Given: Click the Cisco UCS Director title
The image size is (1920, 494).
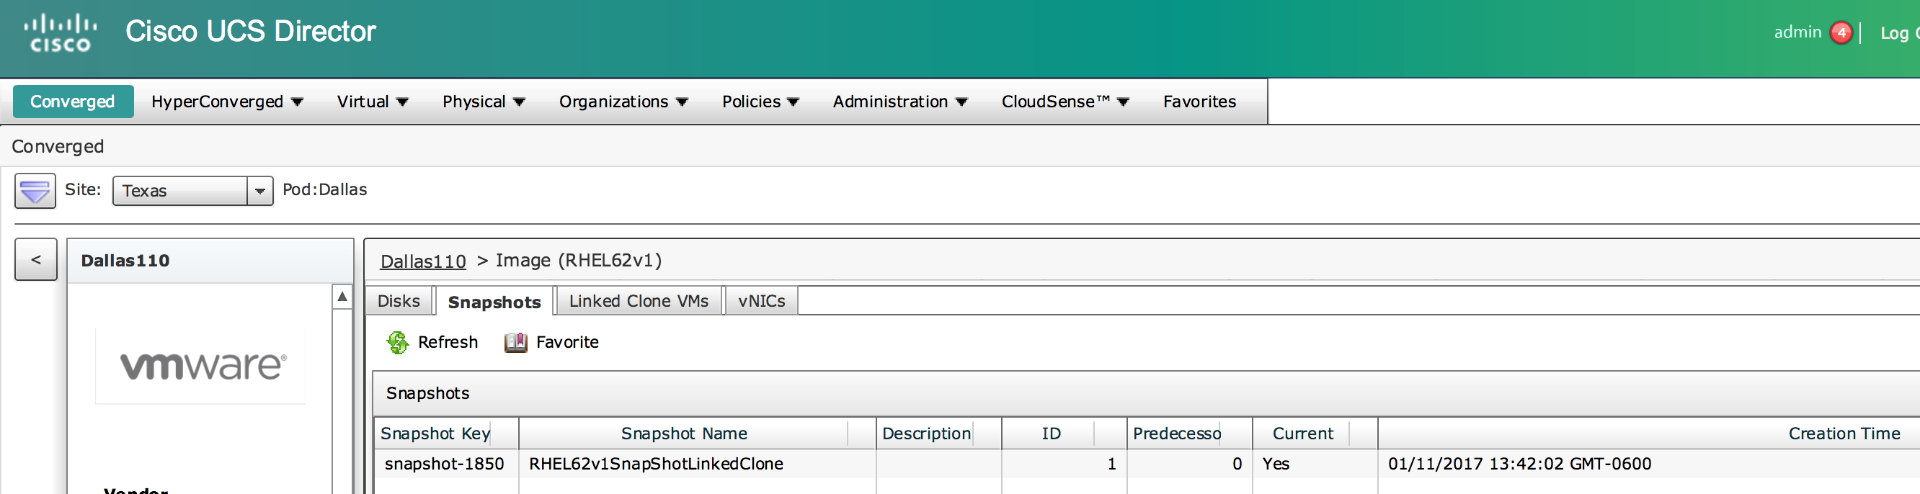Looking at the screenshot, I should coord(250,32).
